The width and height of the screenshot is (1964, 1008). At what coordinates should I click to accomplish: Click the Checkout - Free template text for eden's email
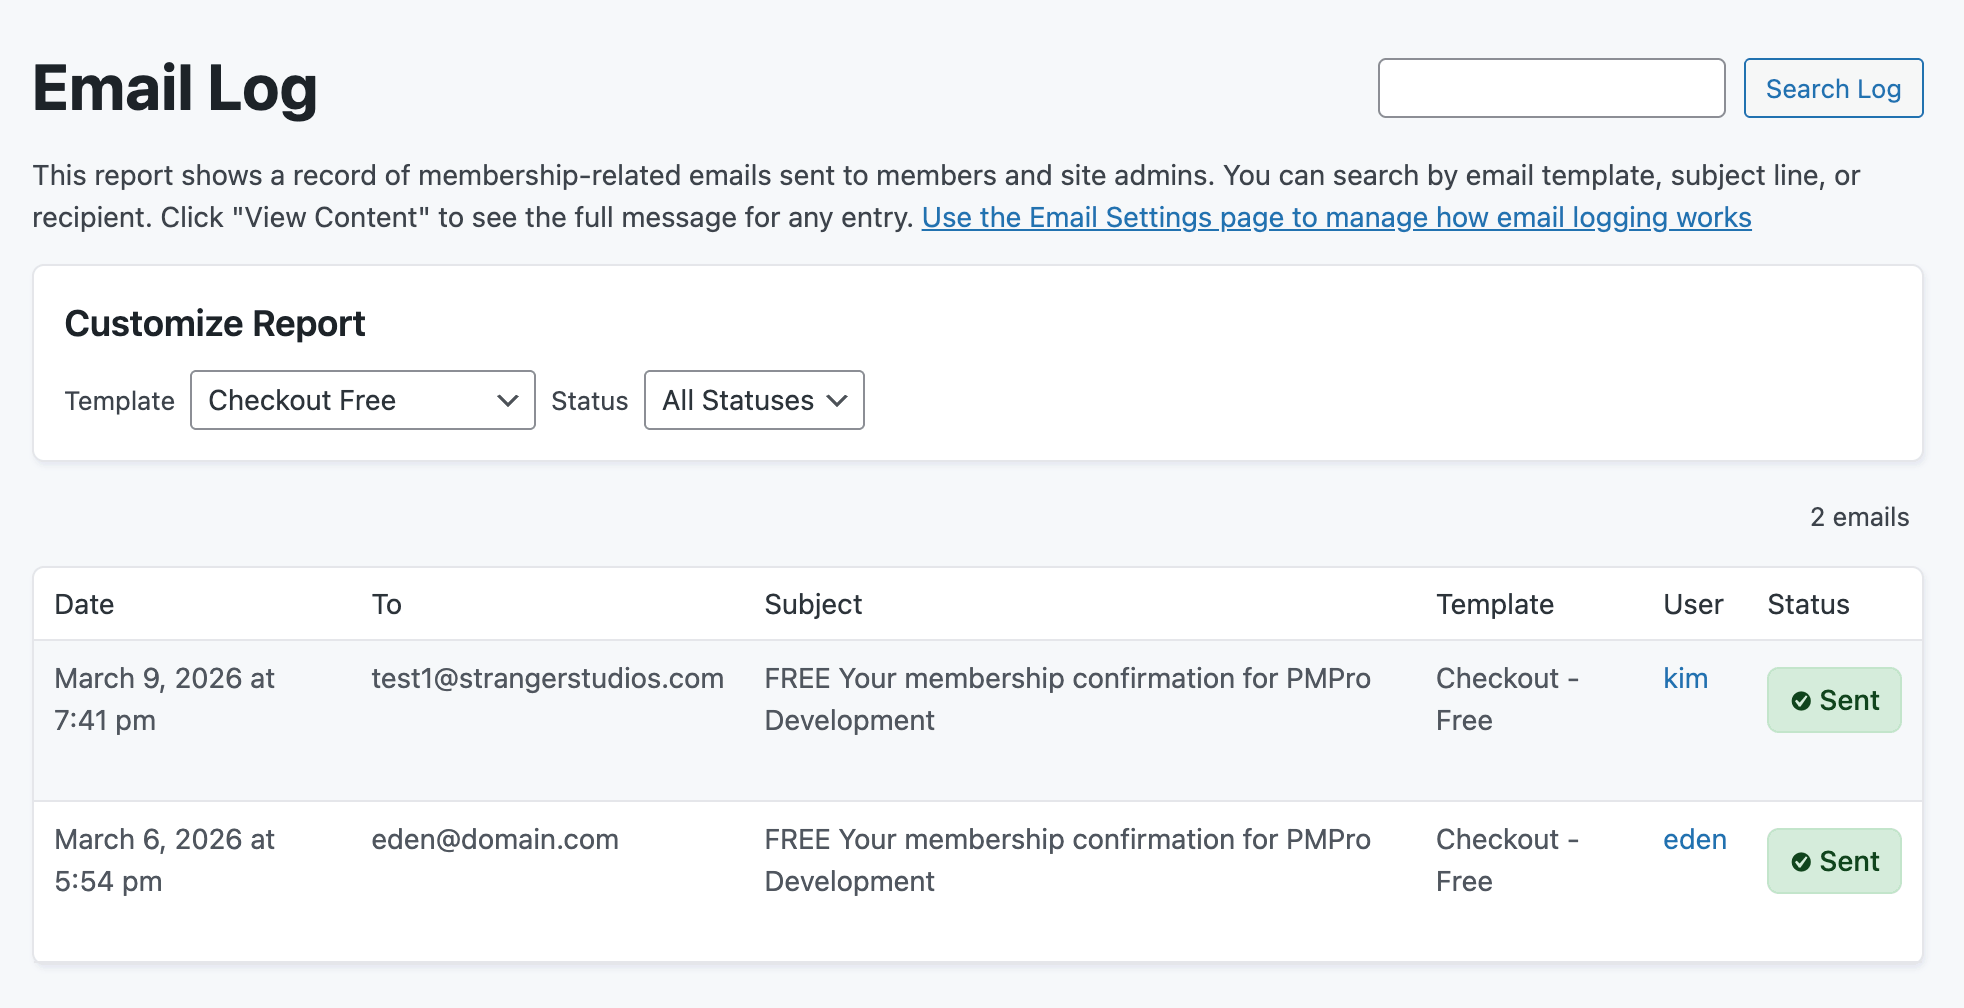[x=1506, y=860]
